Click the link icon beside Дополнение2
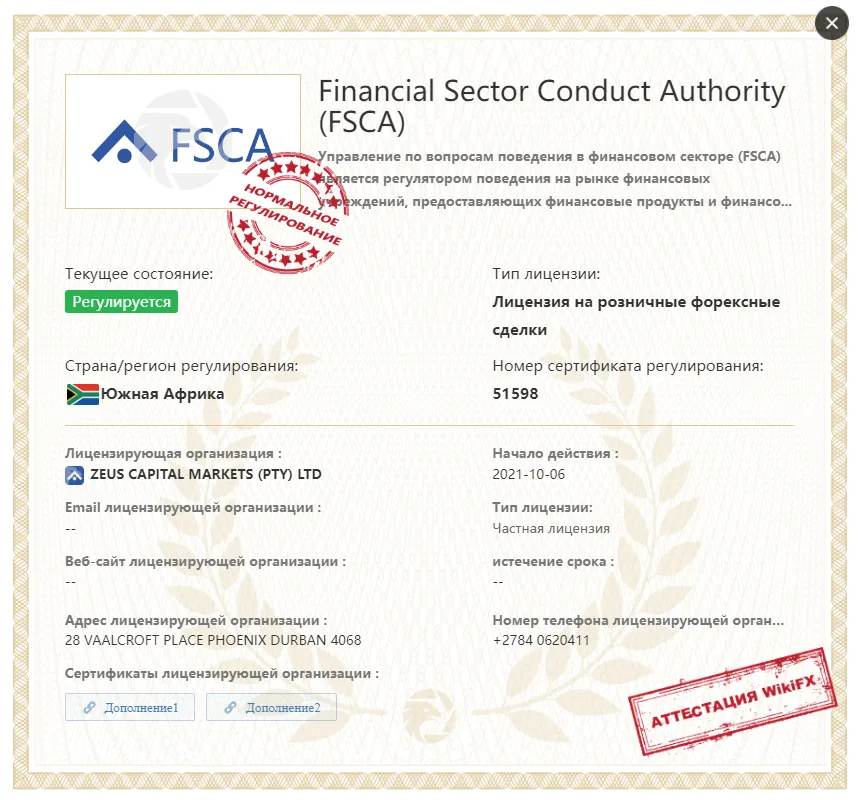The width and height of the screenshot is (859, 800). click(230, 707)
